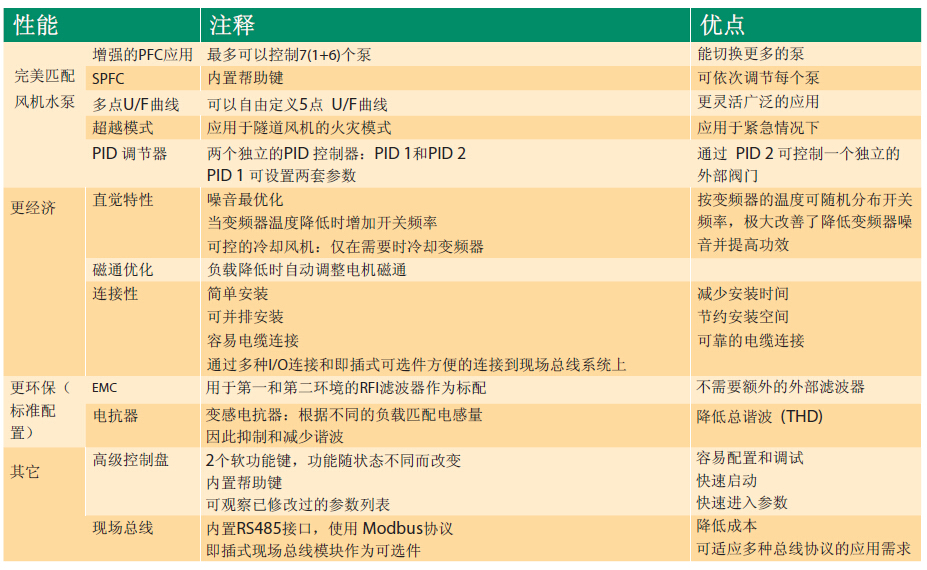This screenshot has height=570, width=927.
Task: Click 快速启动 text
Action: 727,481
